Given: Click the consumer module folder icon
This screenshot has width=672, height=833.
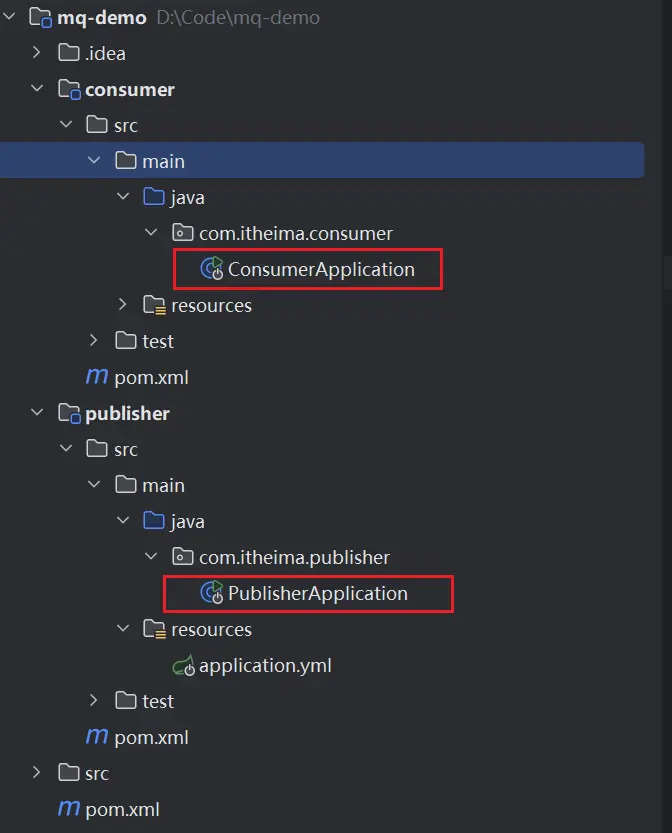Looking at the screenshot, I should point(69,89).
